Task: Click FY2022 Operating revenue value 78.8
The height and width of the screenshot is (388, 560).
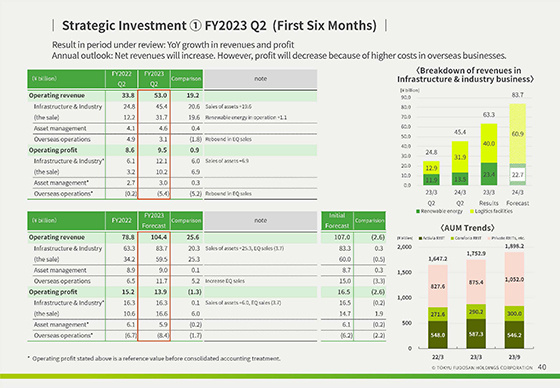Action: (x=128, y=237)
